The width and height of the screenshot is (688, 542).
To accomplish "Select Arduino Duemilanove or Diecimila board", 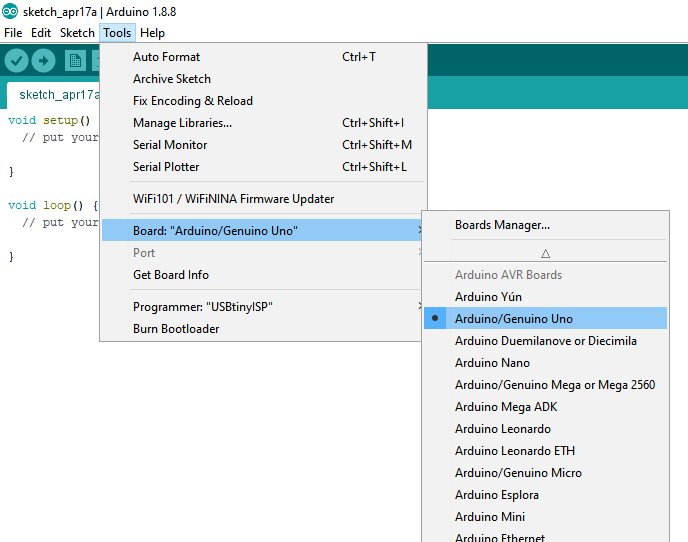I will (545, 341).
